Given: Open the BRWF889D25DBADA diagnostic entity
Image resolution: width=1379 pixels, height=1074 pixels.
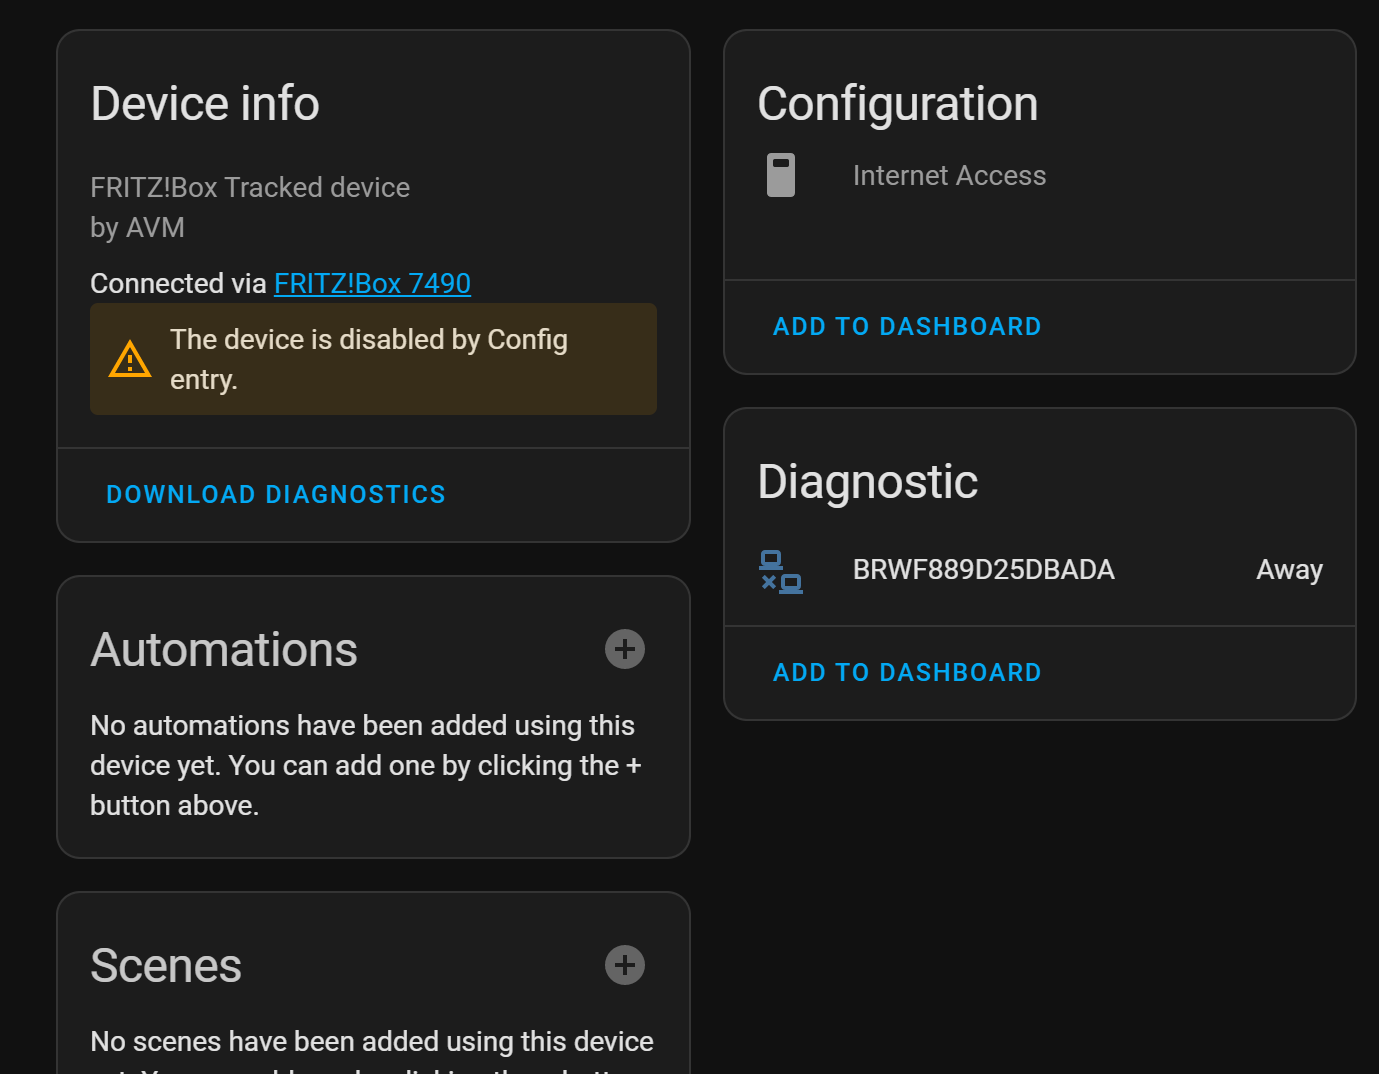Looking at the screenshot, I should 983,569.
